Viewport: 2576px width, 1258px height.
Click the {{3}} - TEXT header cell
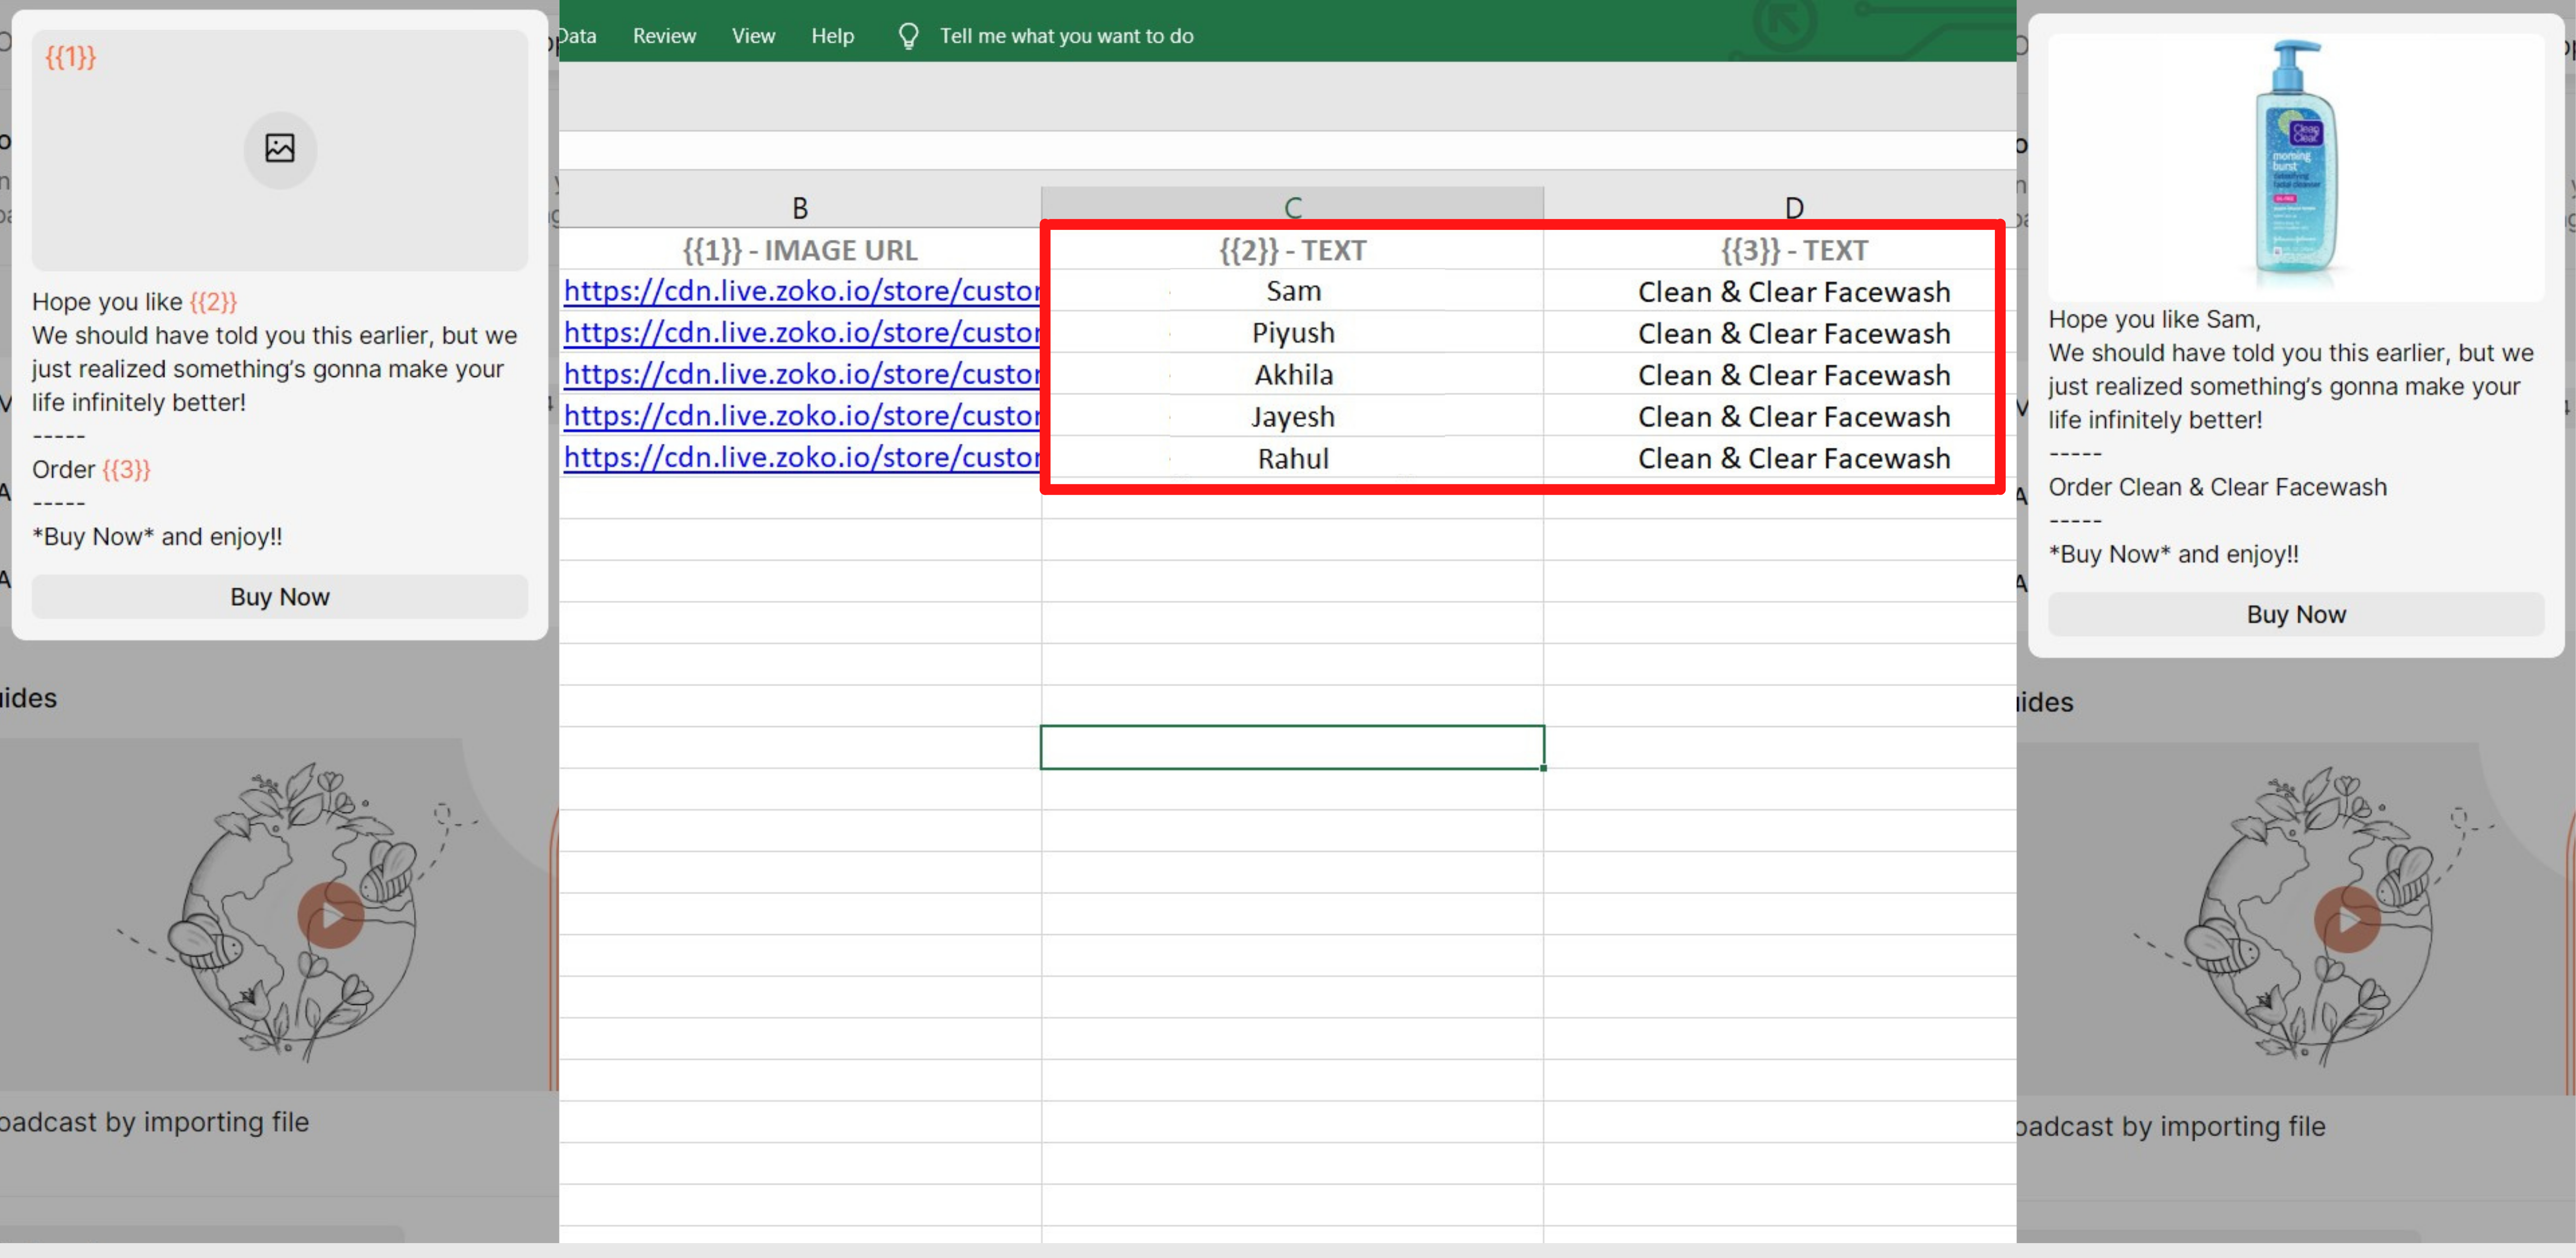1794,250
